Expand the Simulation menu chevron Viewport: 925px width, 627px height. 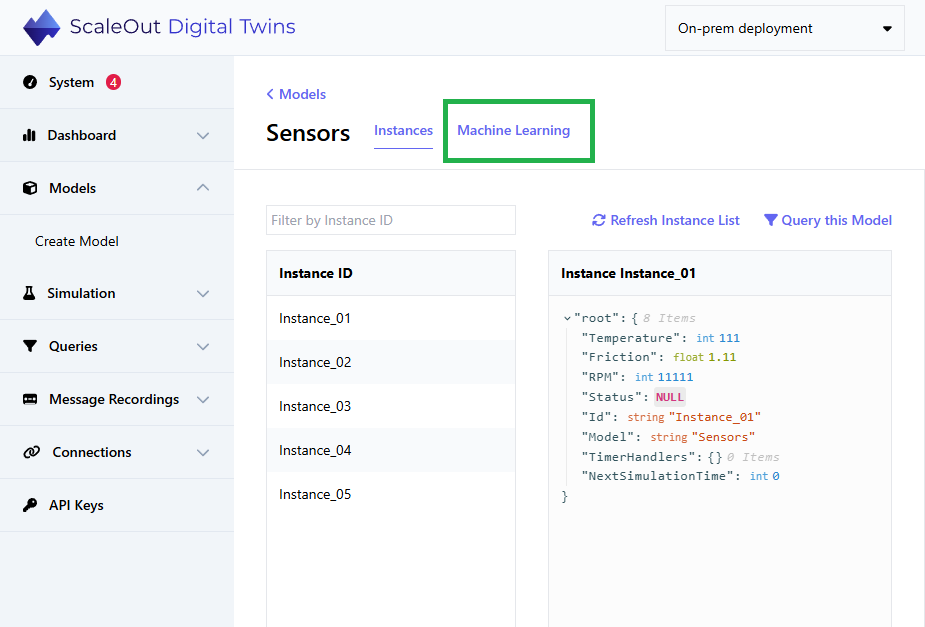[x=203, y=294]
